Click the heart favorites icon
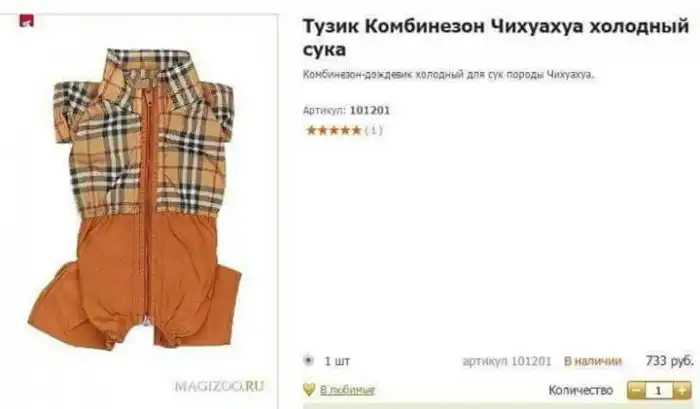This screenshot has width=700, height=409. pos(309,389)
